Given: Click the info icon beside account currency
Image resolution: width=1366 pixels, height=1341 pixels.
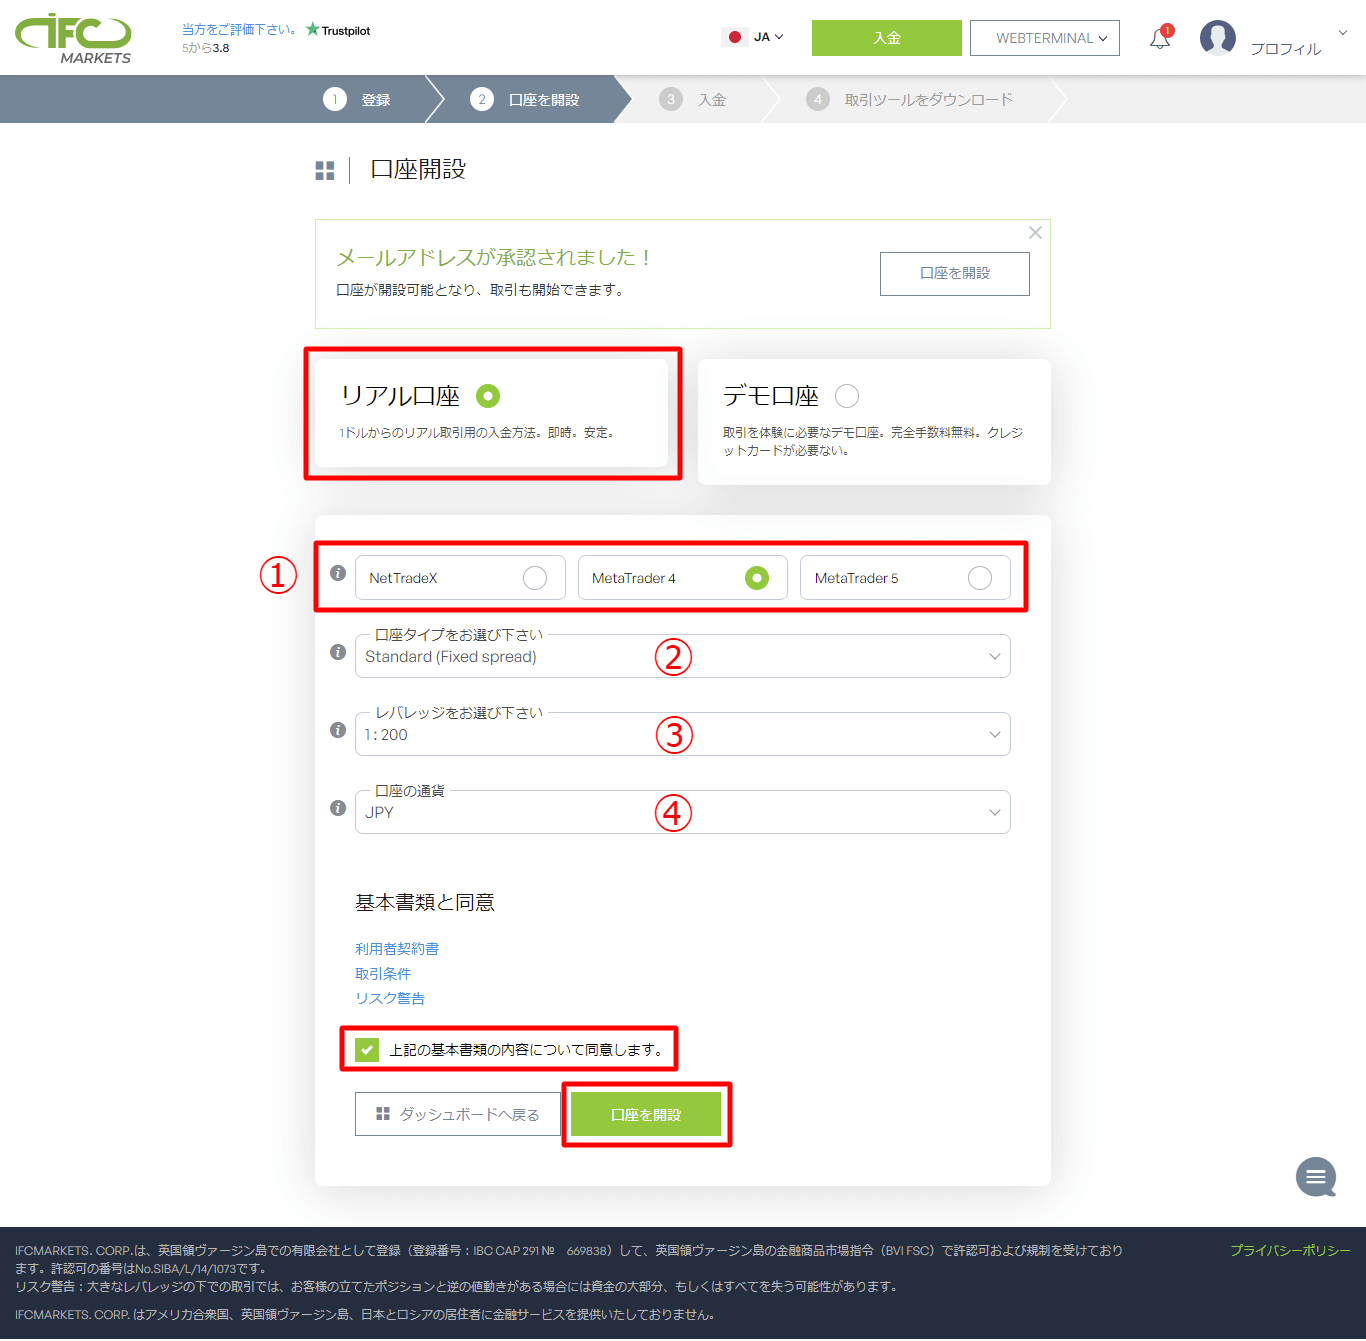Looking at the screenshot, I should tap(338, 808).
